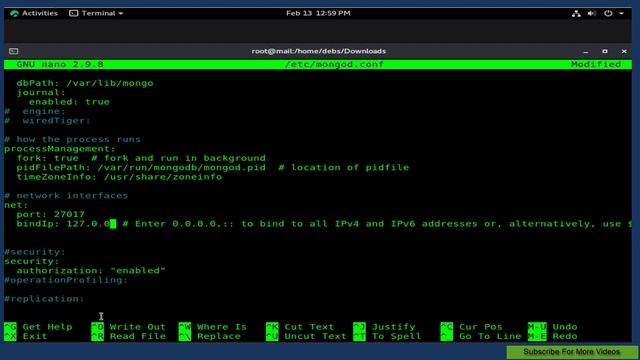Click the terminal window icon in title bar
This screenshot has height=360, width=640.
[x=13, y=51]
